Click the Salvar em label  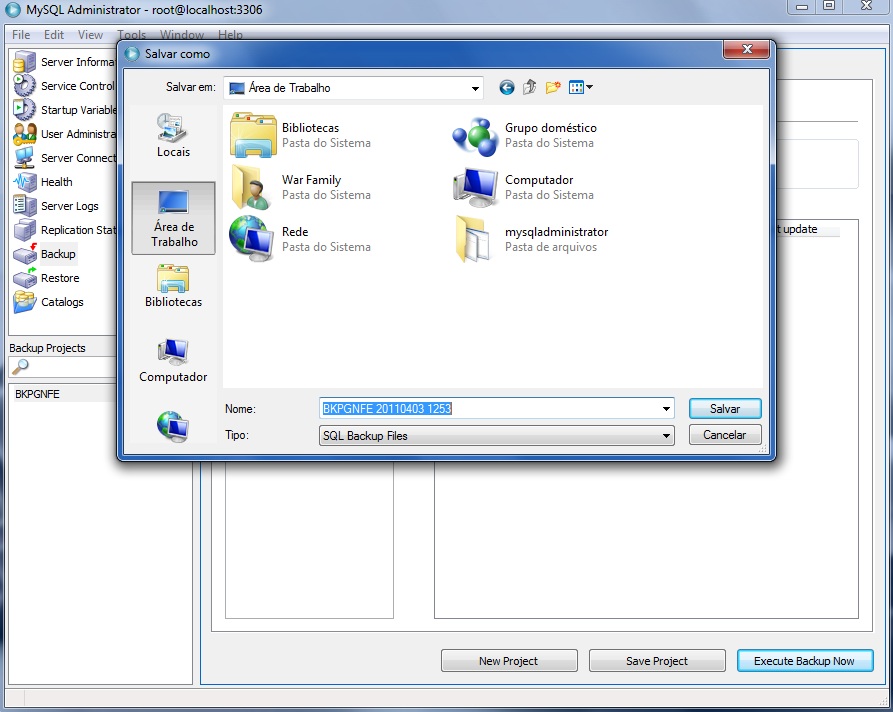(191, 87)
